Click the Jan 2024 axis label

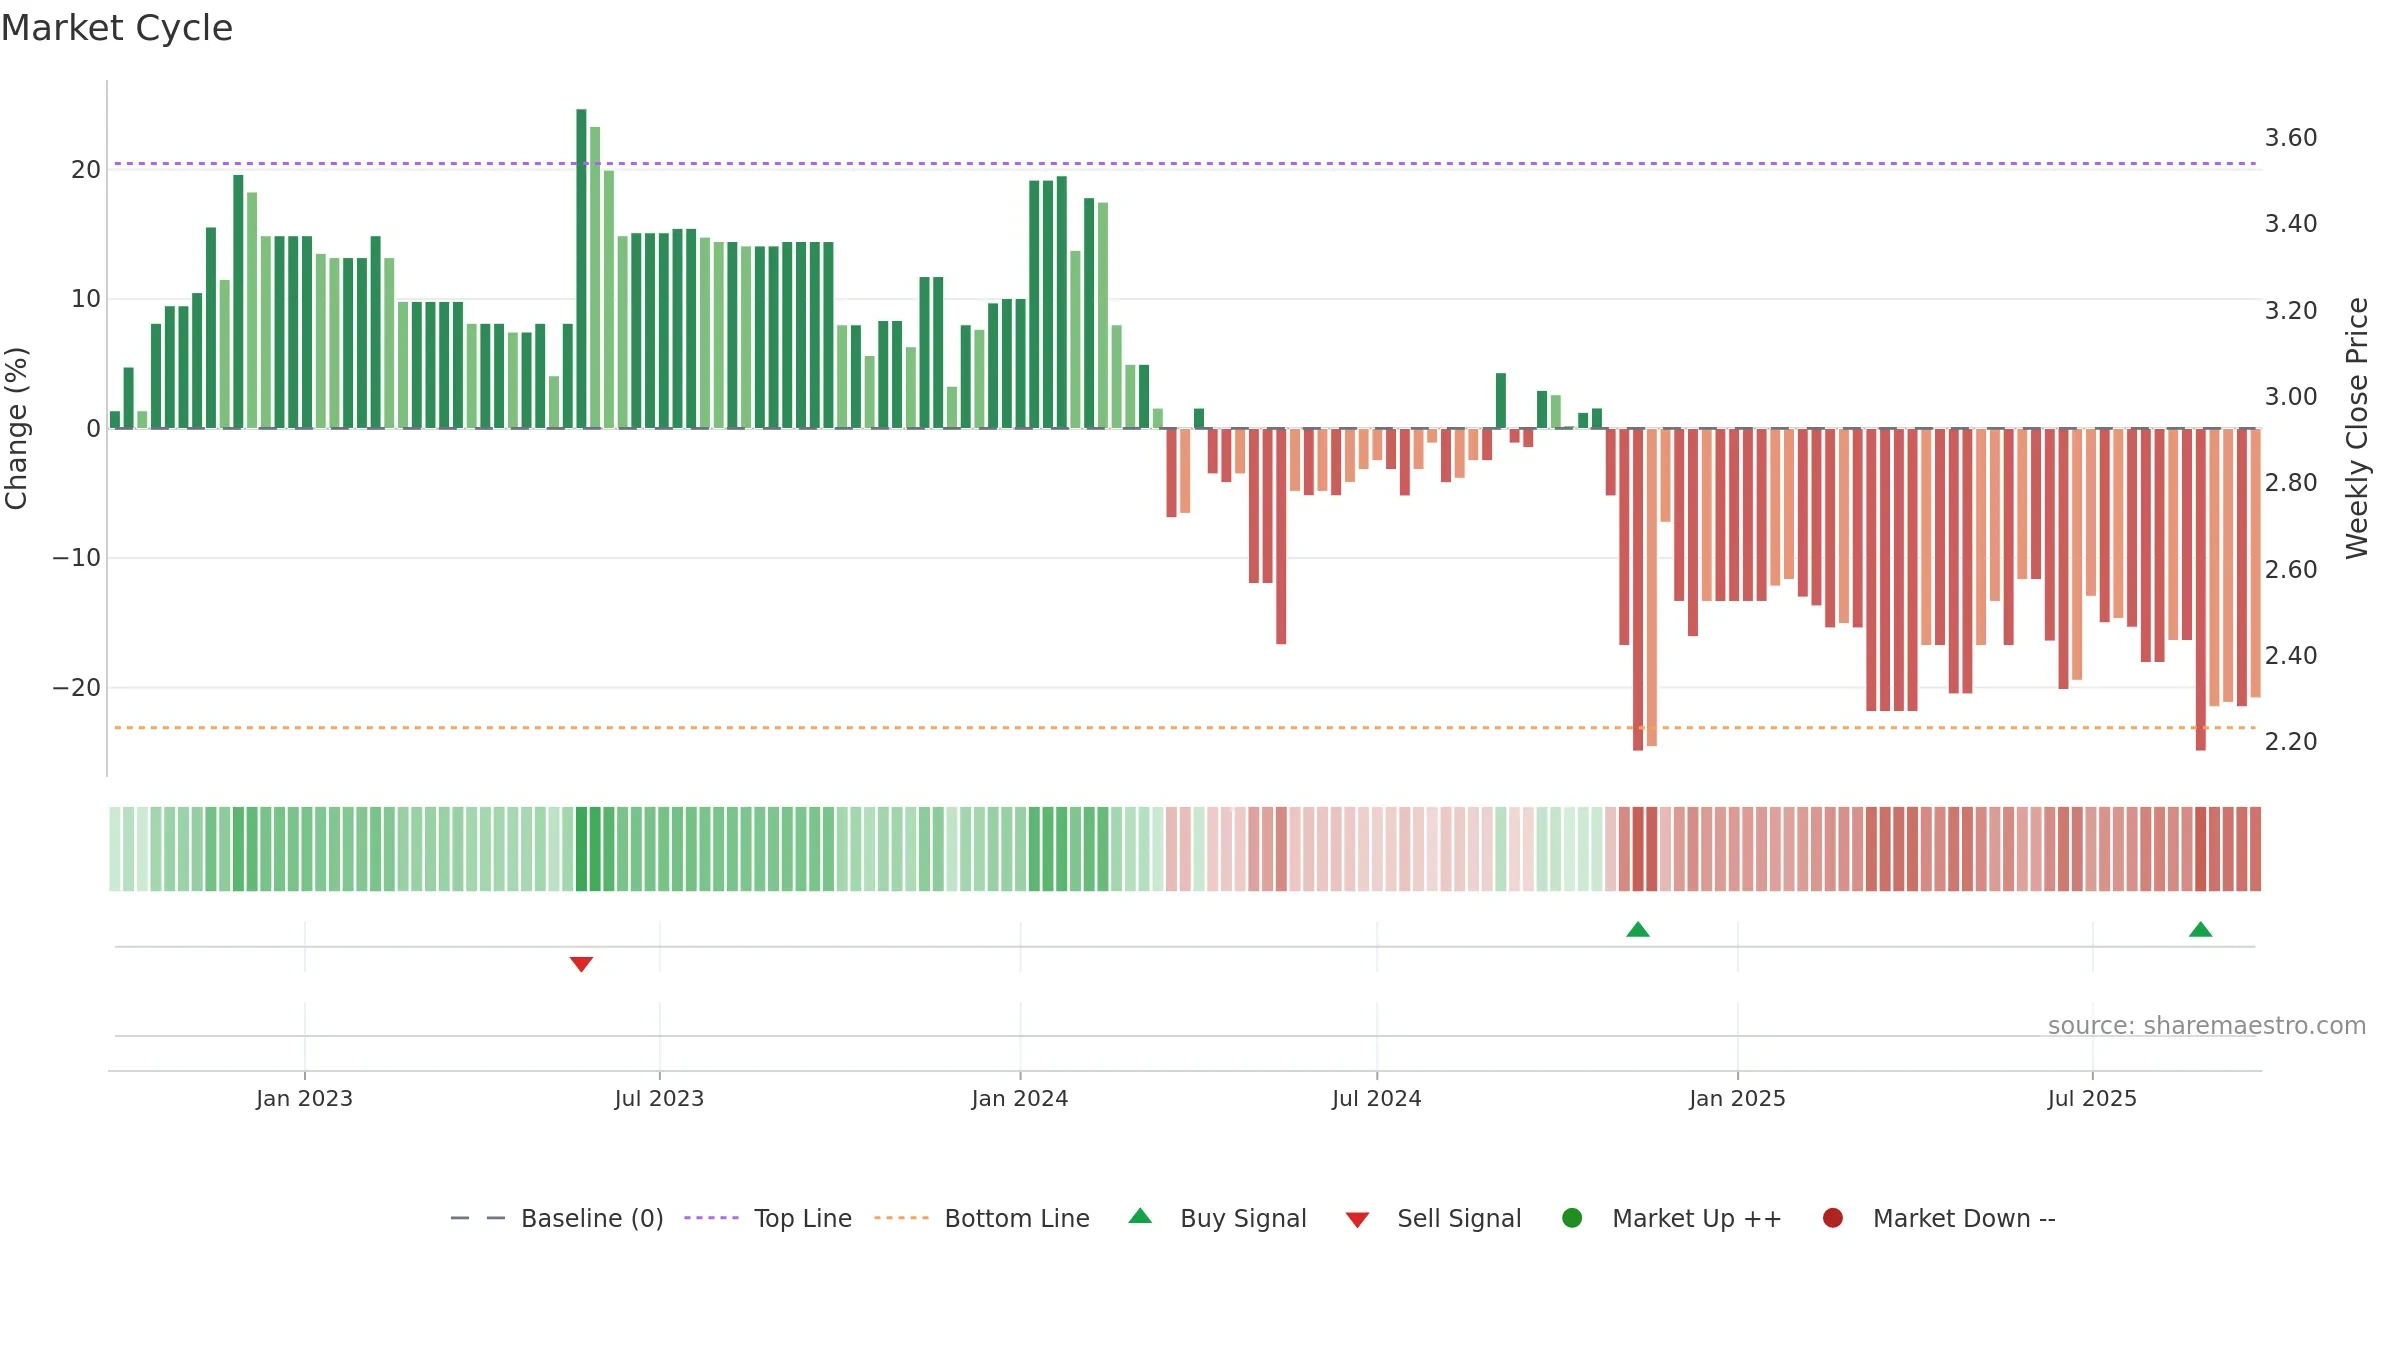pyautogui.click(x=1020, y=1098)
